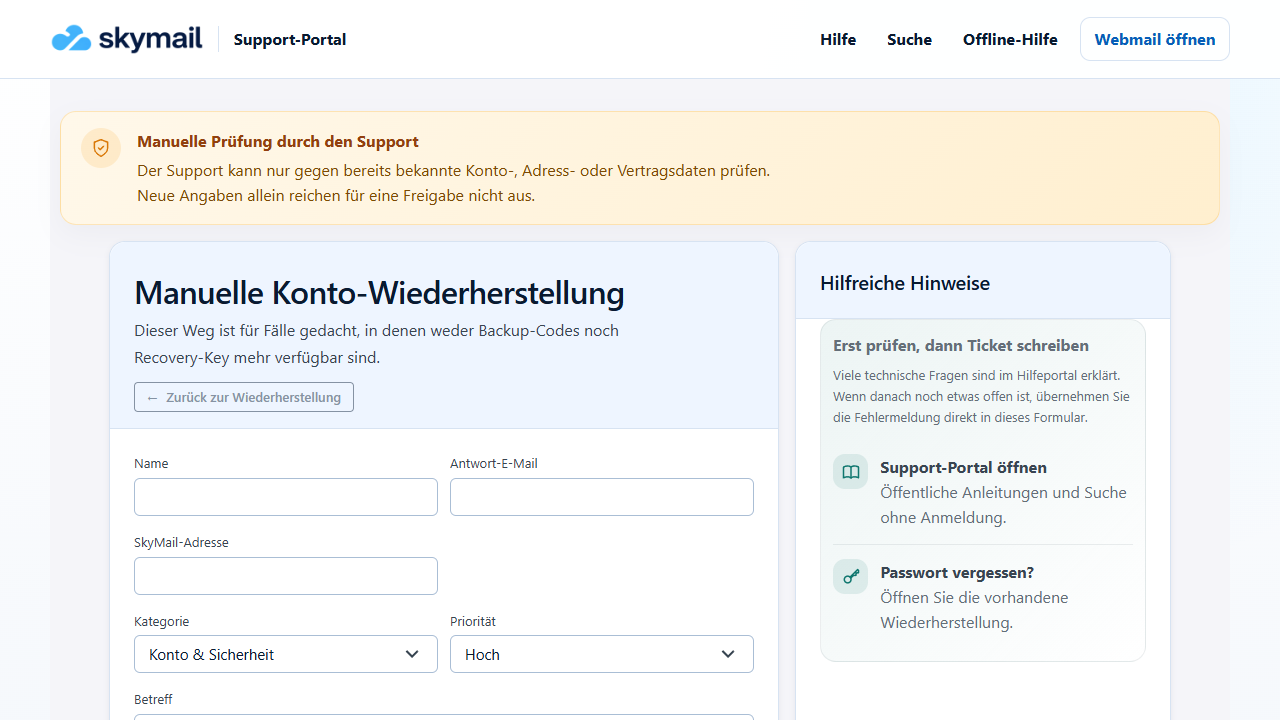Focus the Name input field
Viewport: 1280px width, 720px height.
coord(286,497)
